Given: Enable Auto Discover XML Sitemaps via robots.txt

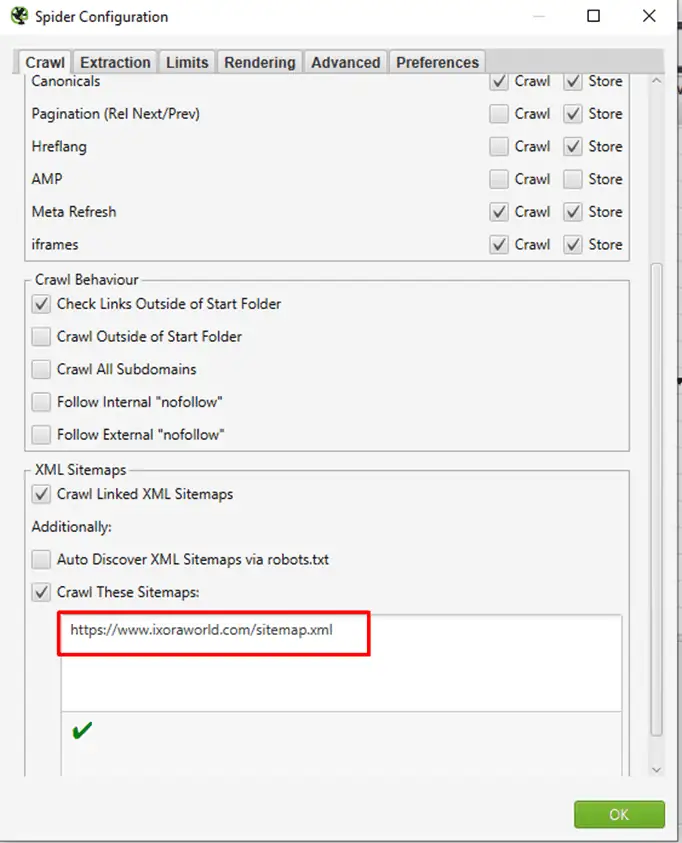Looking at the screenshot, I should (41, 560).
